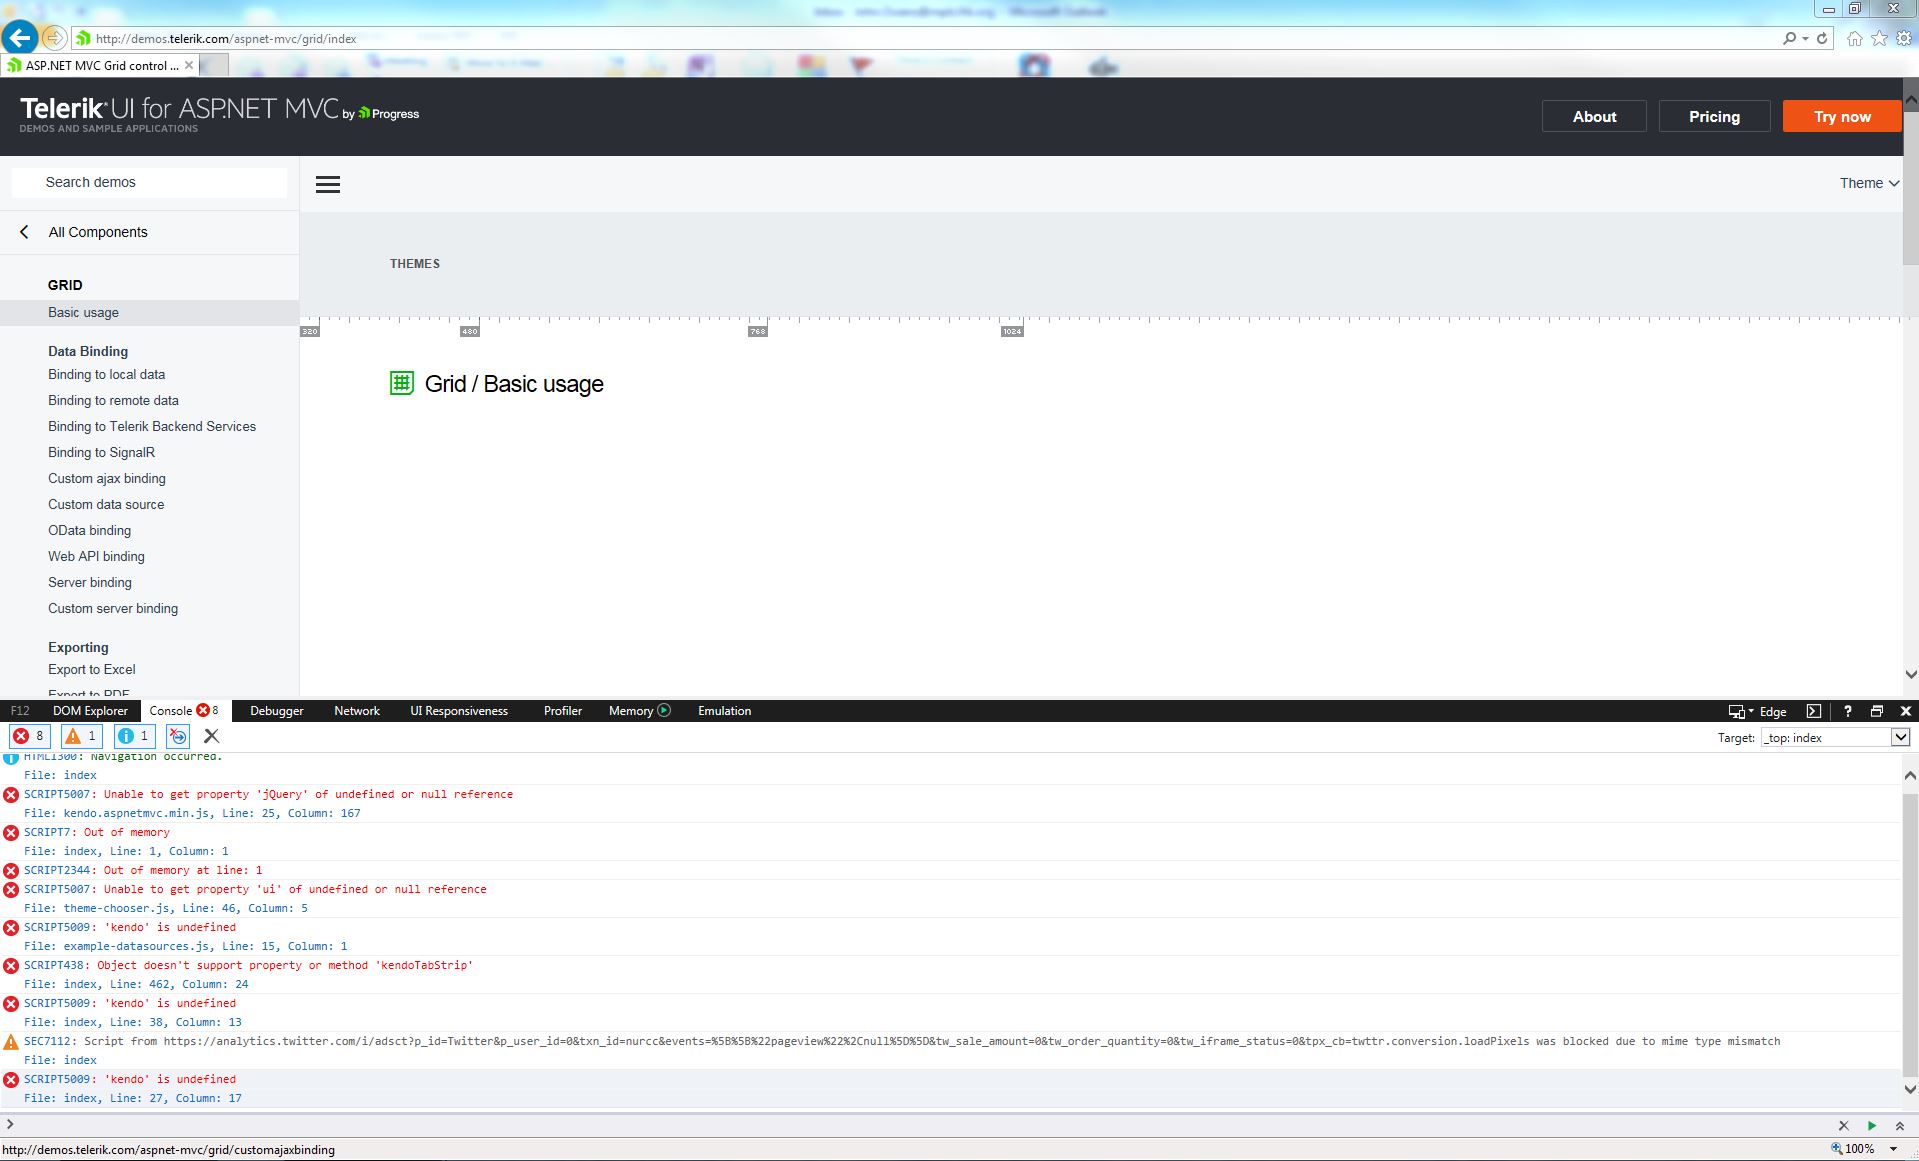The width and height of the screenshot is (1919, 1161).
Task: Open the UI Responsiveness tab
Action: pyautogui.click(x=459, y=711)
